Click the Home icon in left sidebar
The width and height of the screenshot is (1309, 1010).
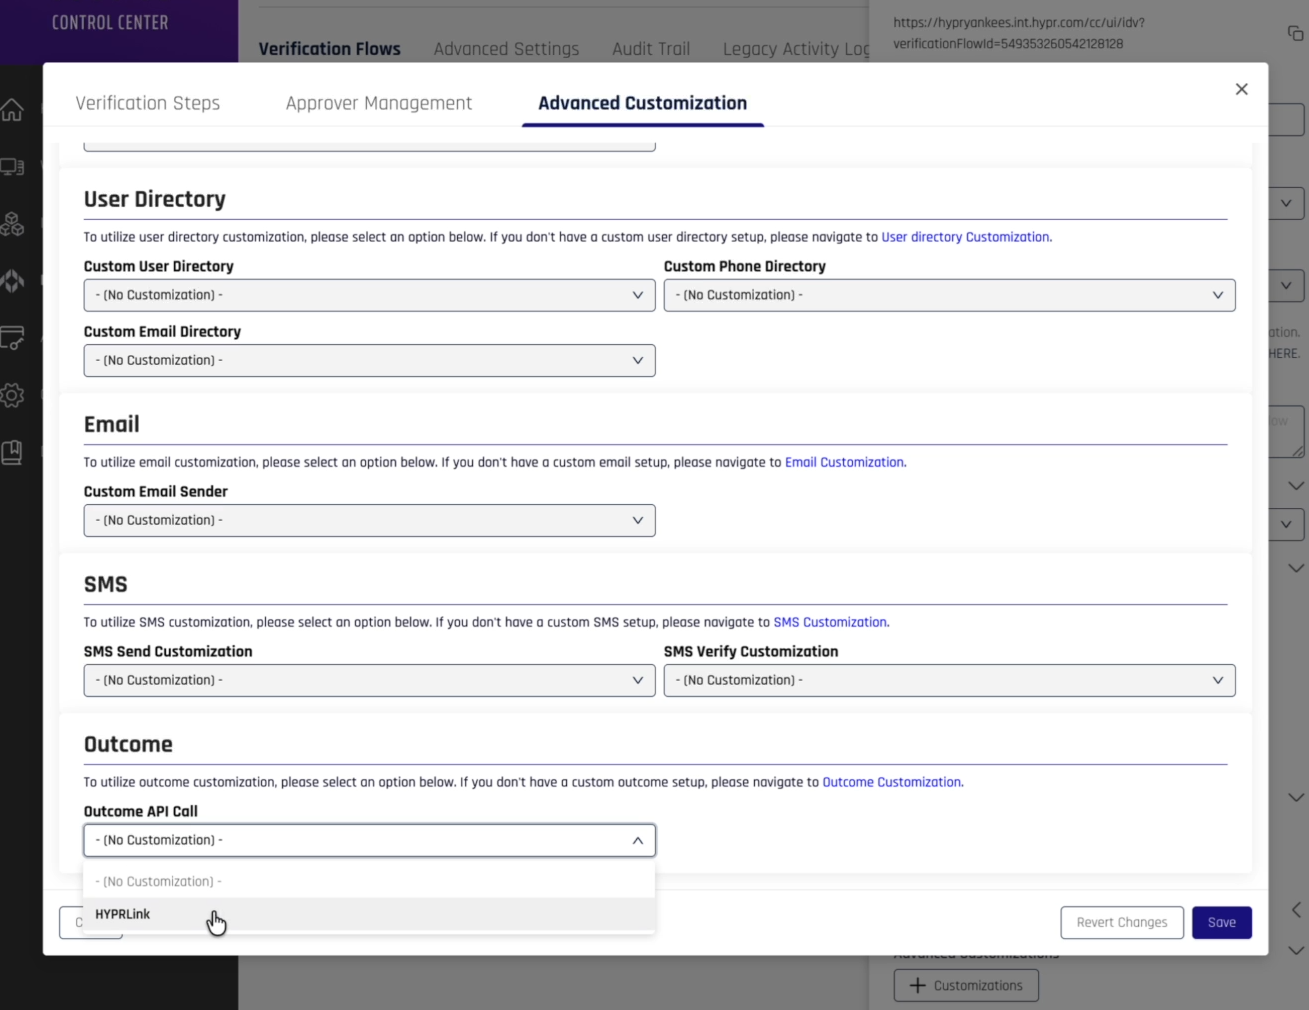pos(13,110)
